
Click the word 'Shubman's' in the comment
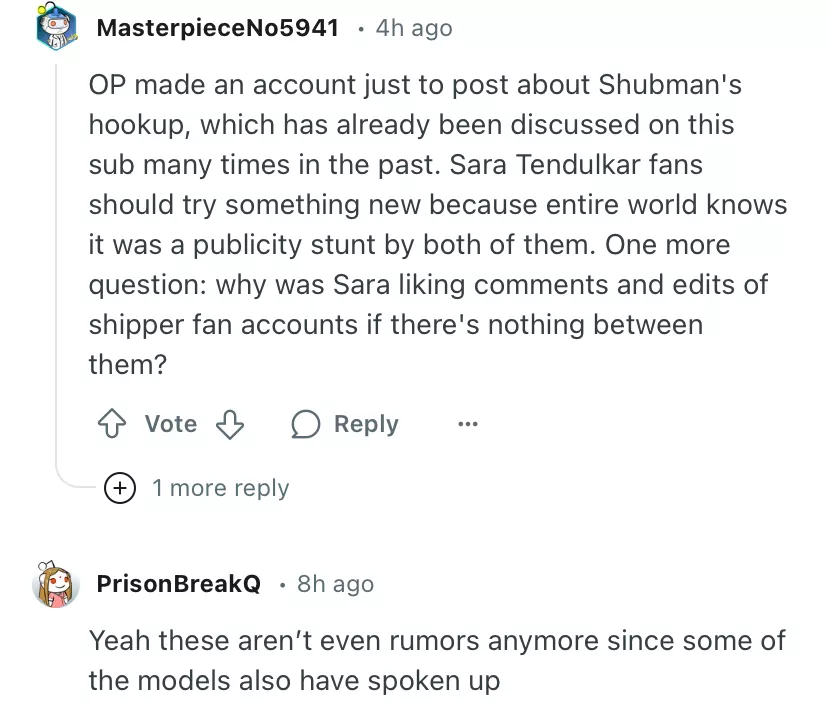tap(670, 84)
